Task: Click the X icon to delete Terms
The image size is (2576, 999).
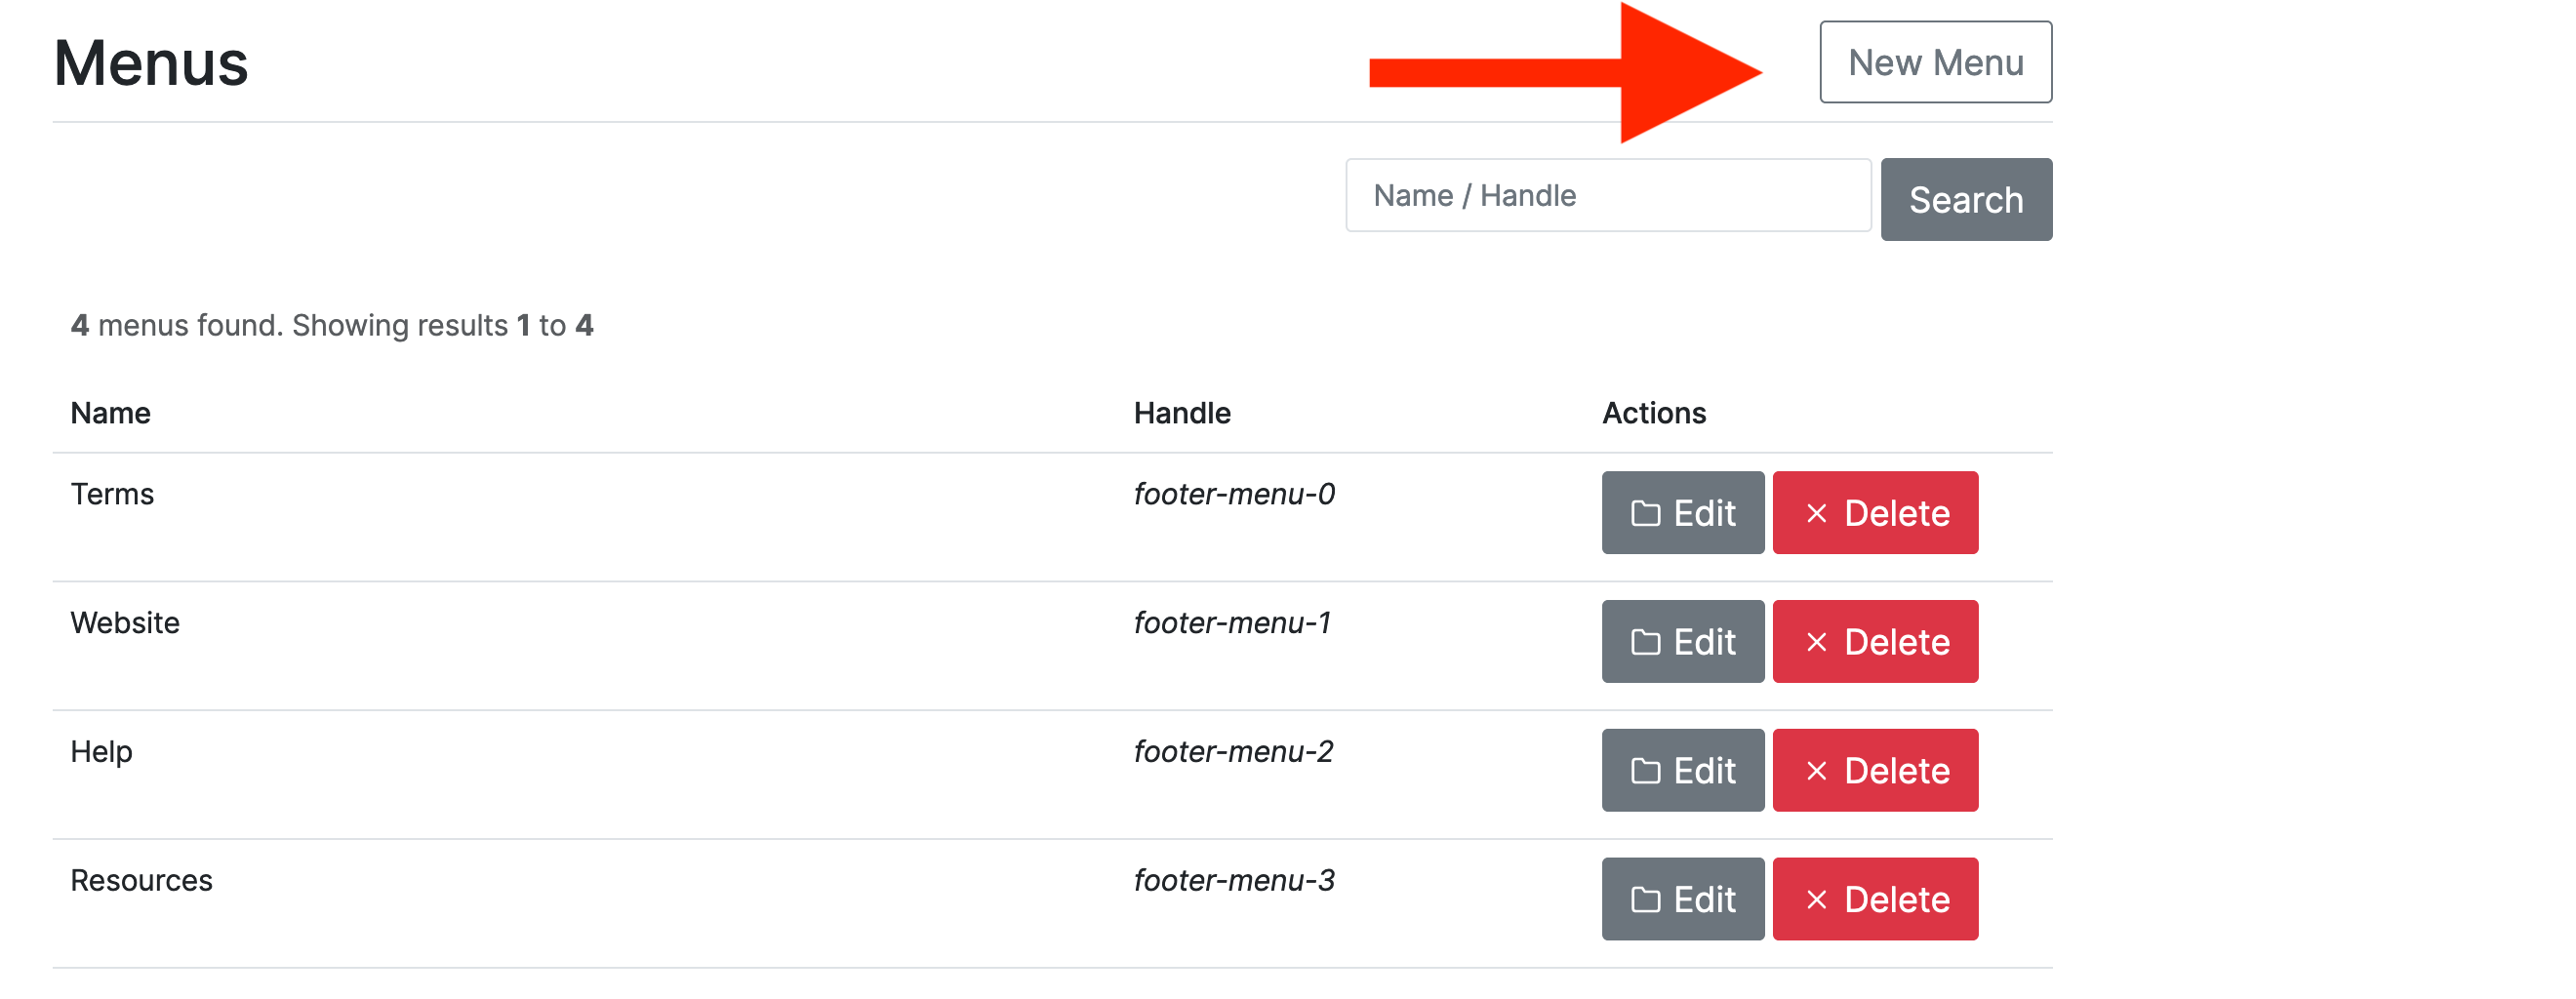Action: click(x=1816, y=514)
